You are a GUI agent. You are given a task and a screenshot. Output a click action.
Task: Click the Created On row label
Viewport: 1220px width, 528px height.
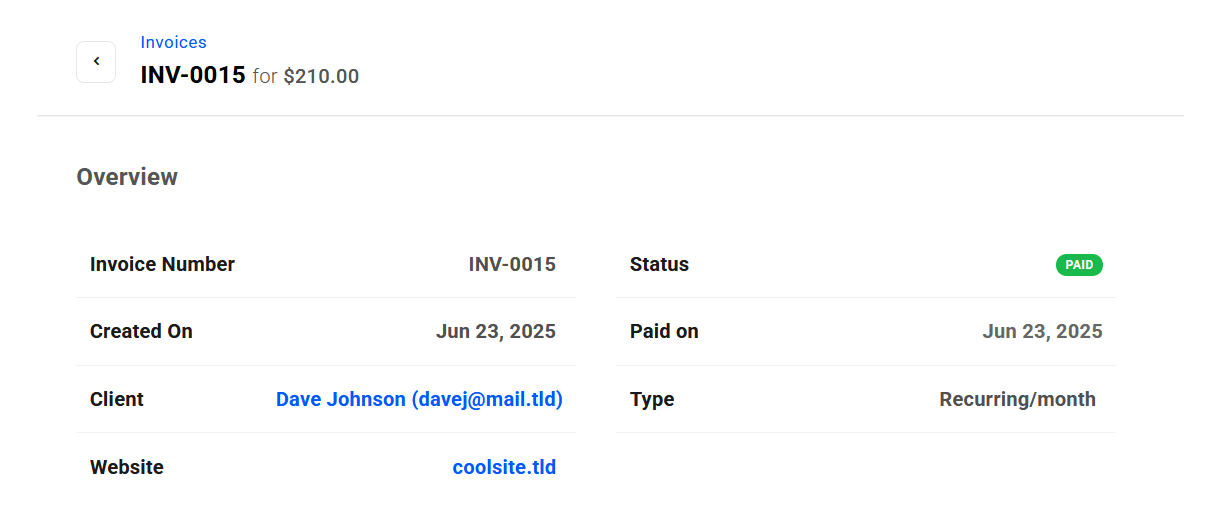[141, 331]
